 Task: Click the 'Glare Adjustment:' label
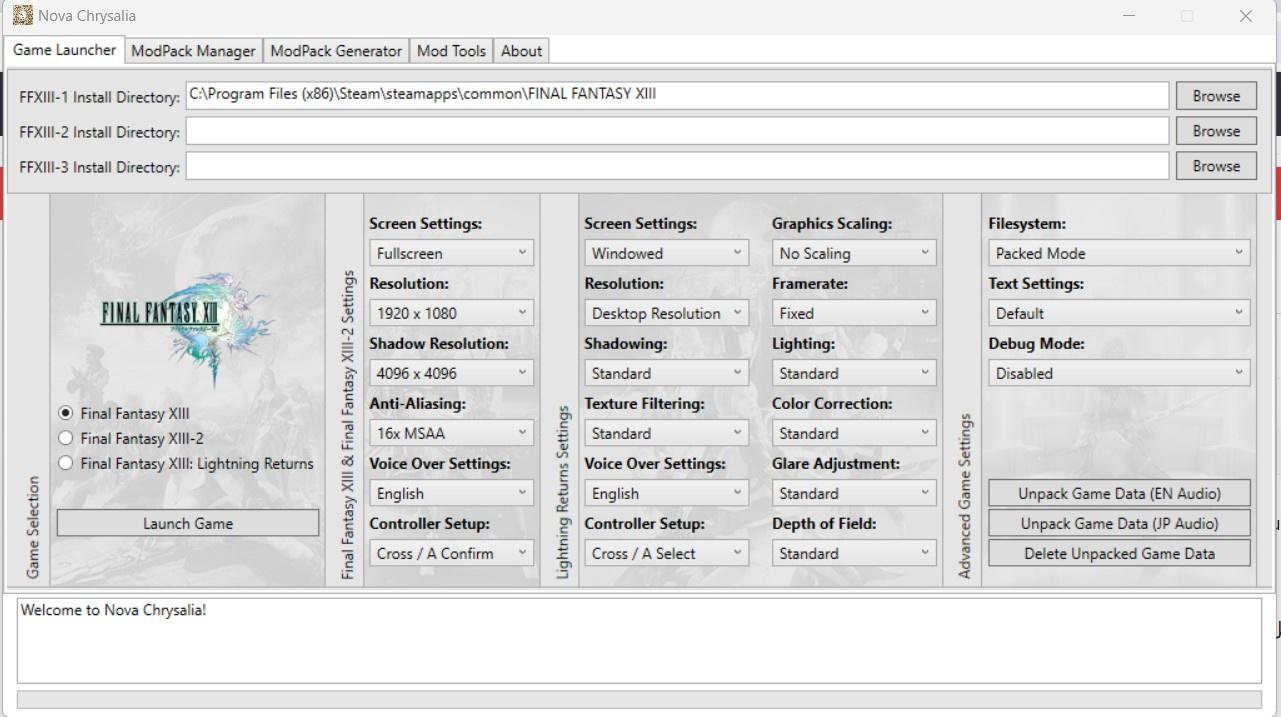[836, 463]
